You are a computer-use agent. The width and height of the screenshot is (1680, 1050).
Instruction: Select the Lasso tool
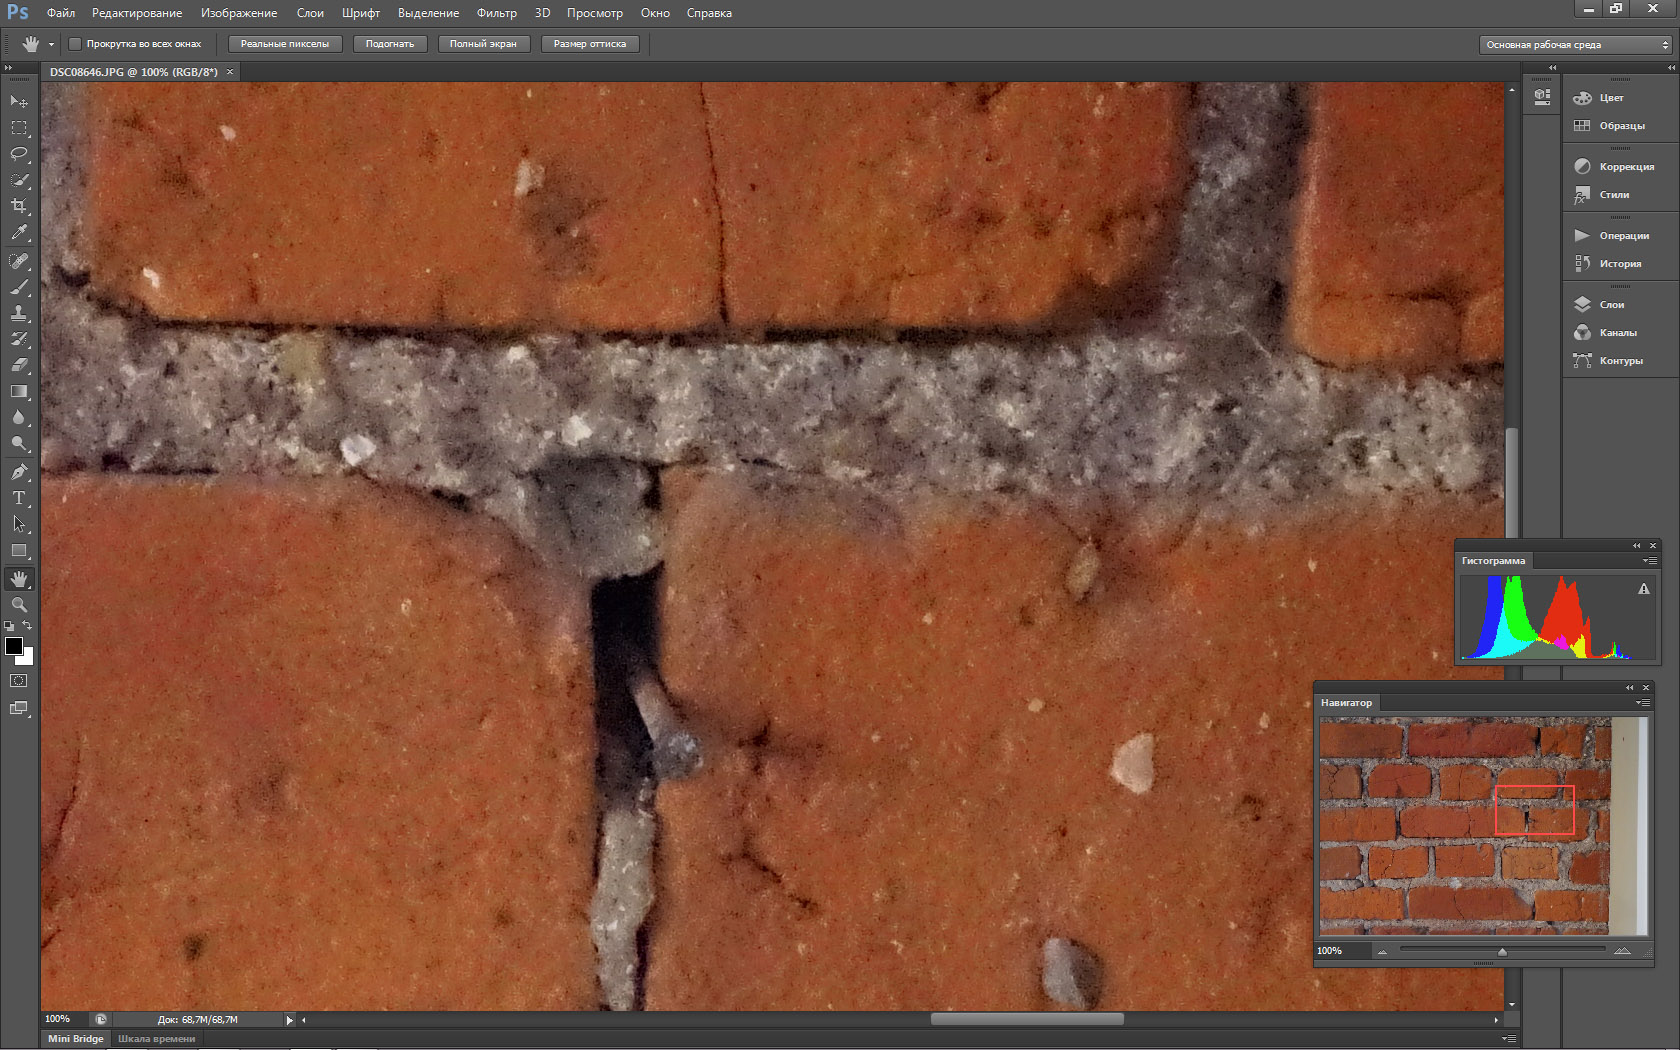(19, 154)
